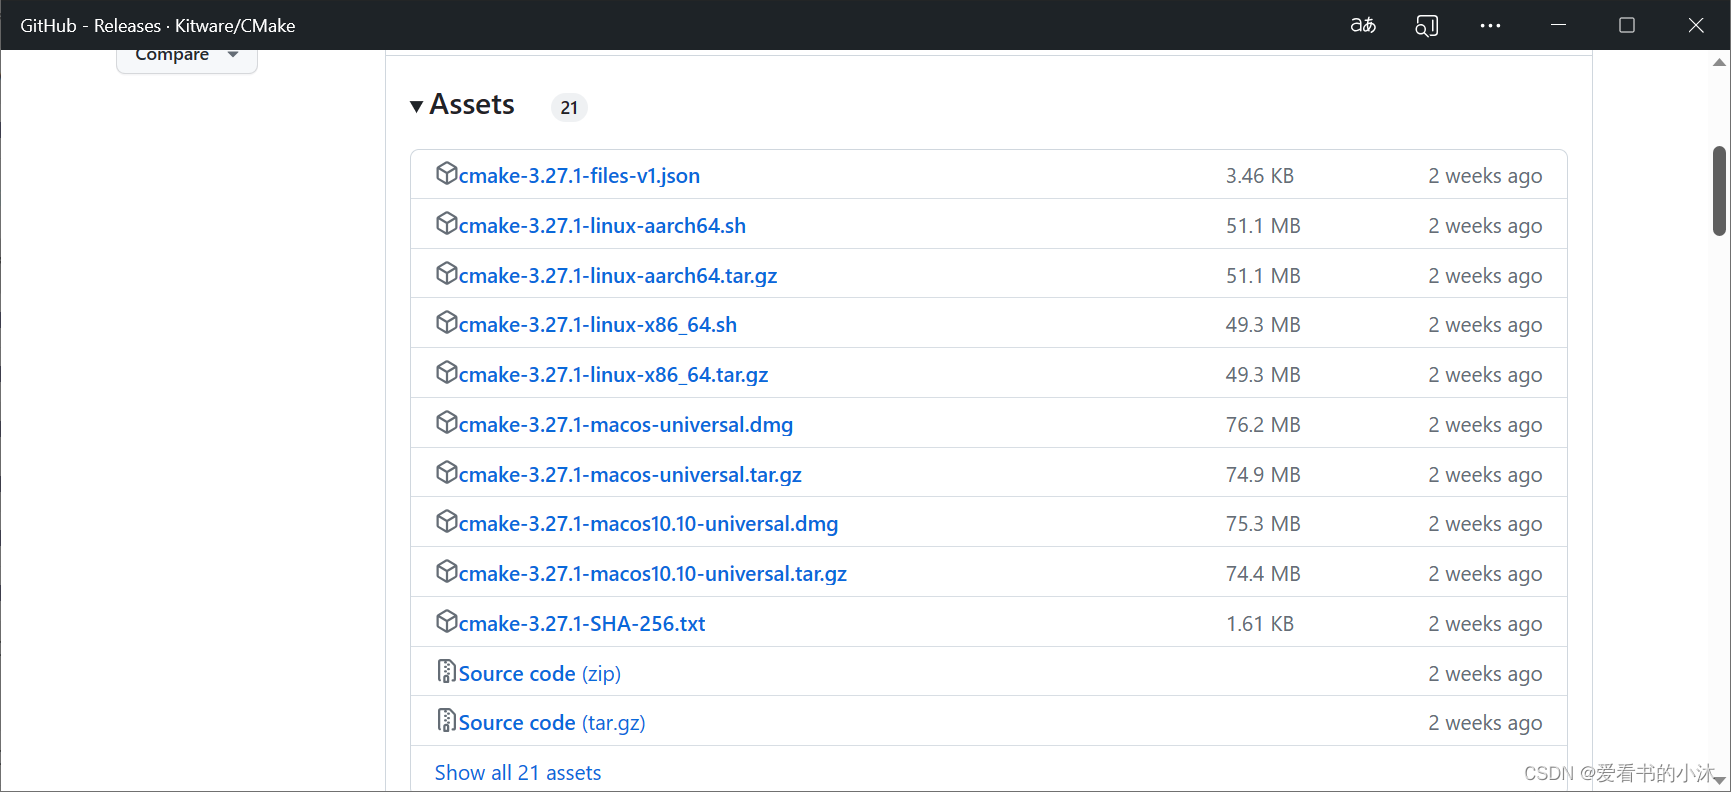Click the cast/sidebar search icon in title bar

(x=1427, y=25)
